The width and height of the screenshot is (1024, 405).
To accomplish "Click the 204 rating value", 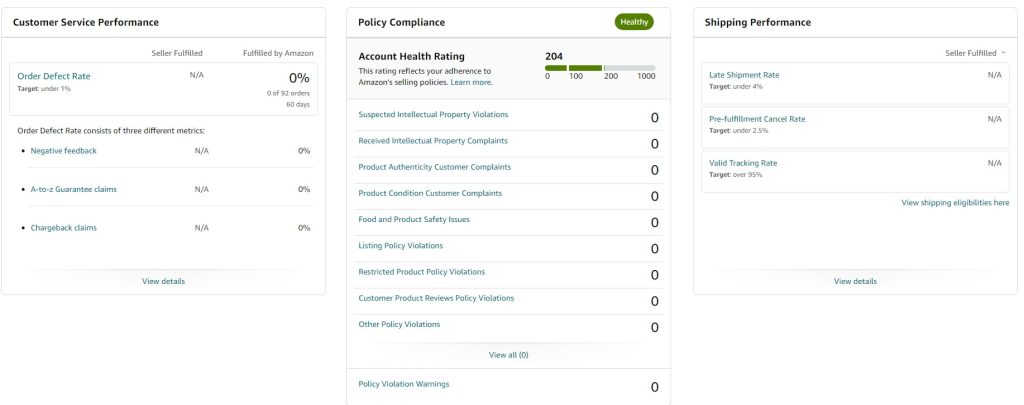I will pyautogui.click(x=554, y=56).
